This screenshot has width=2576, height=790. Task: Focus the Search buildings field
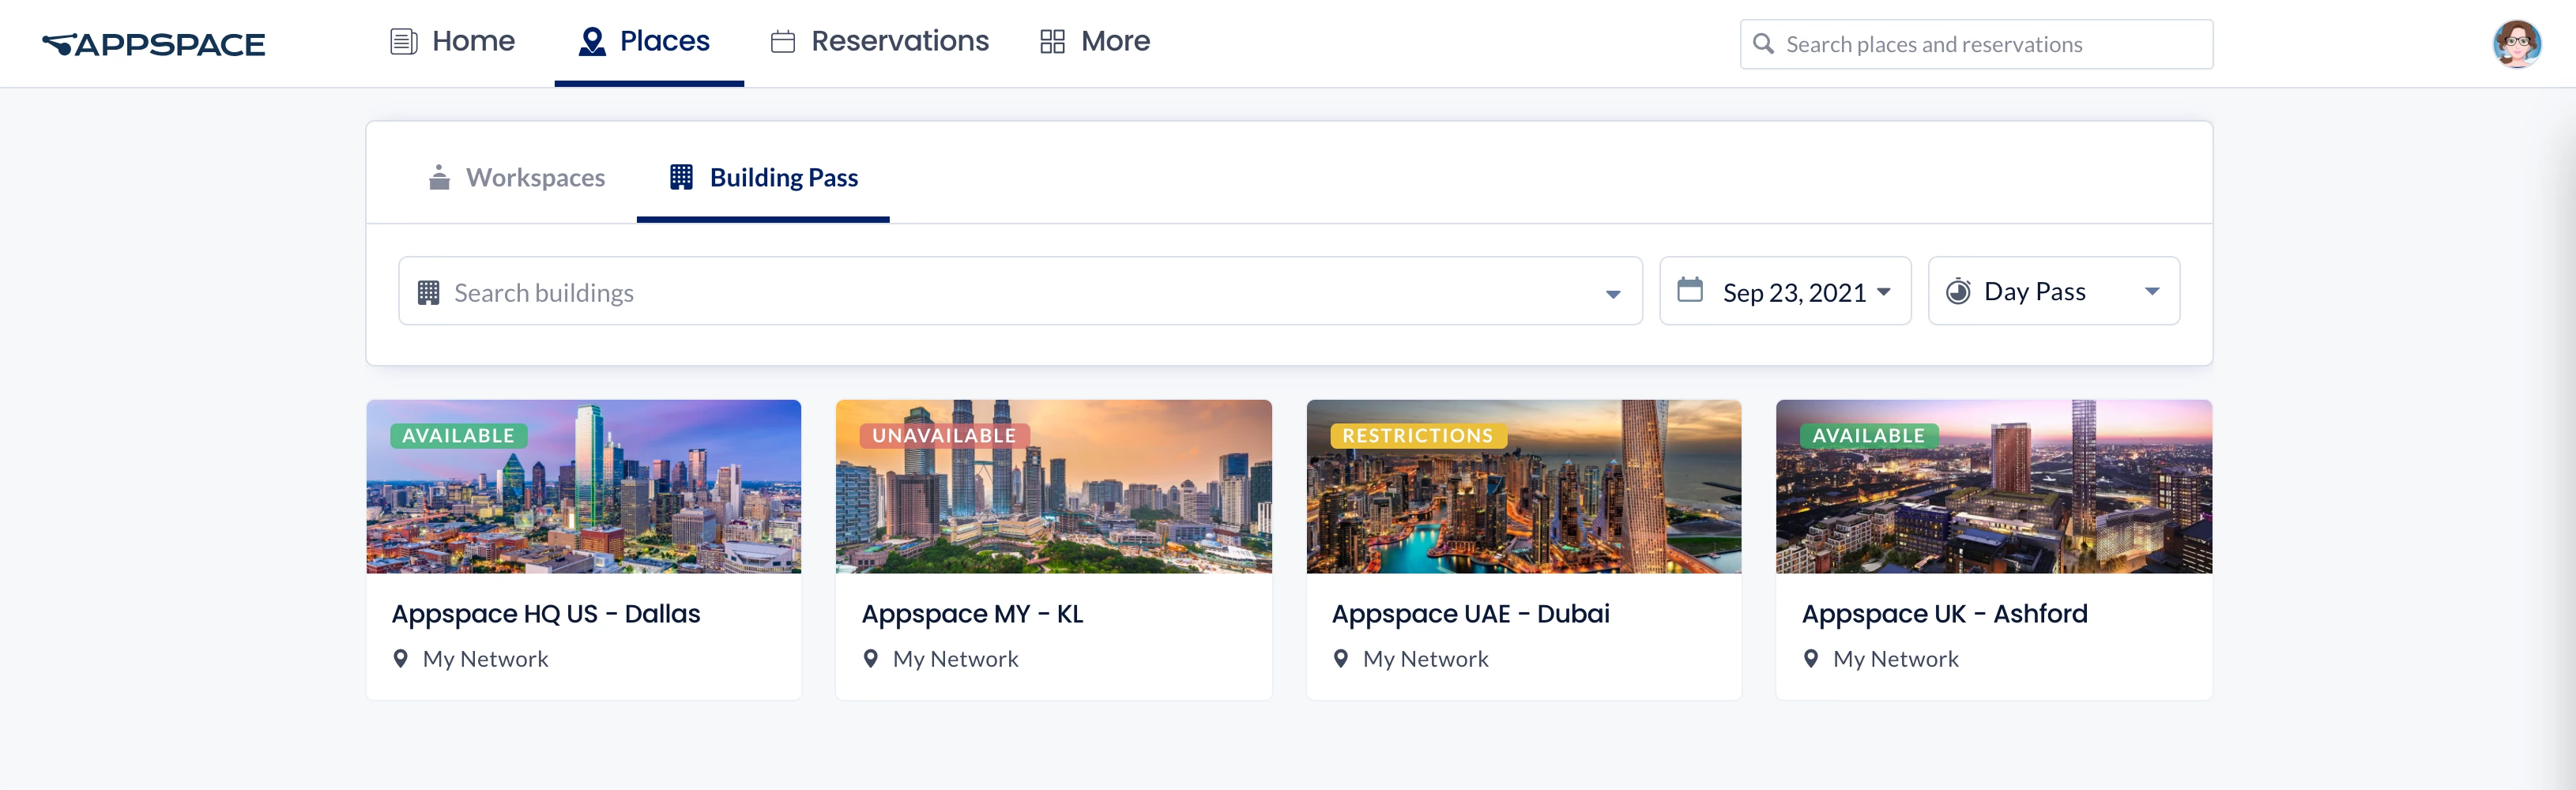(1020, 291)
